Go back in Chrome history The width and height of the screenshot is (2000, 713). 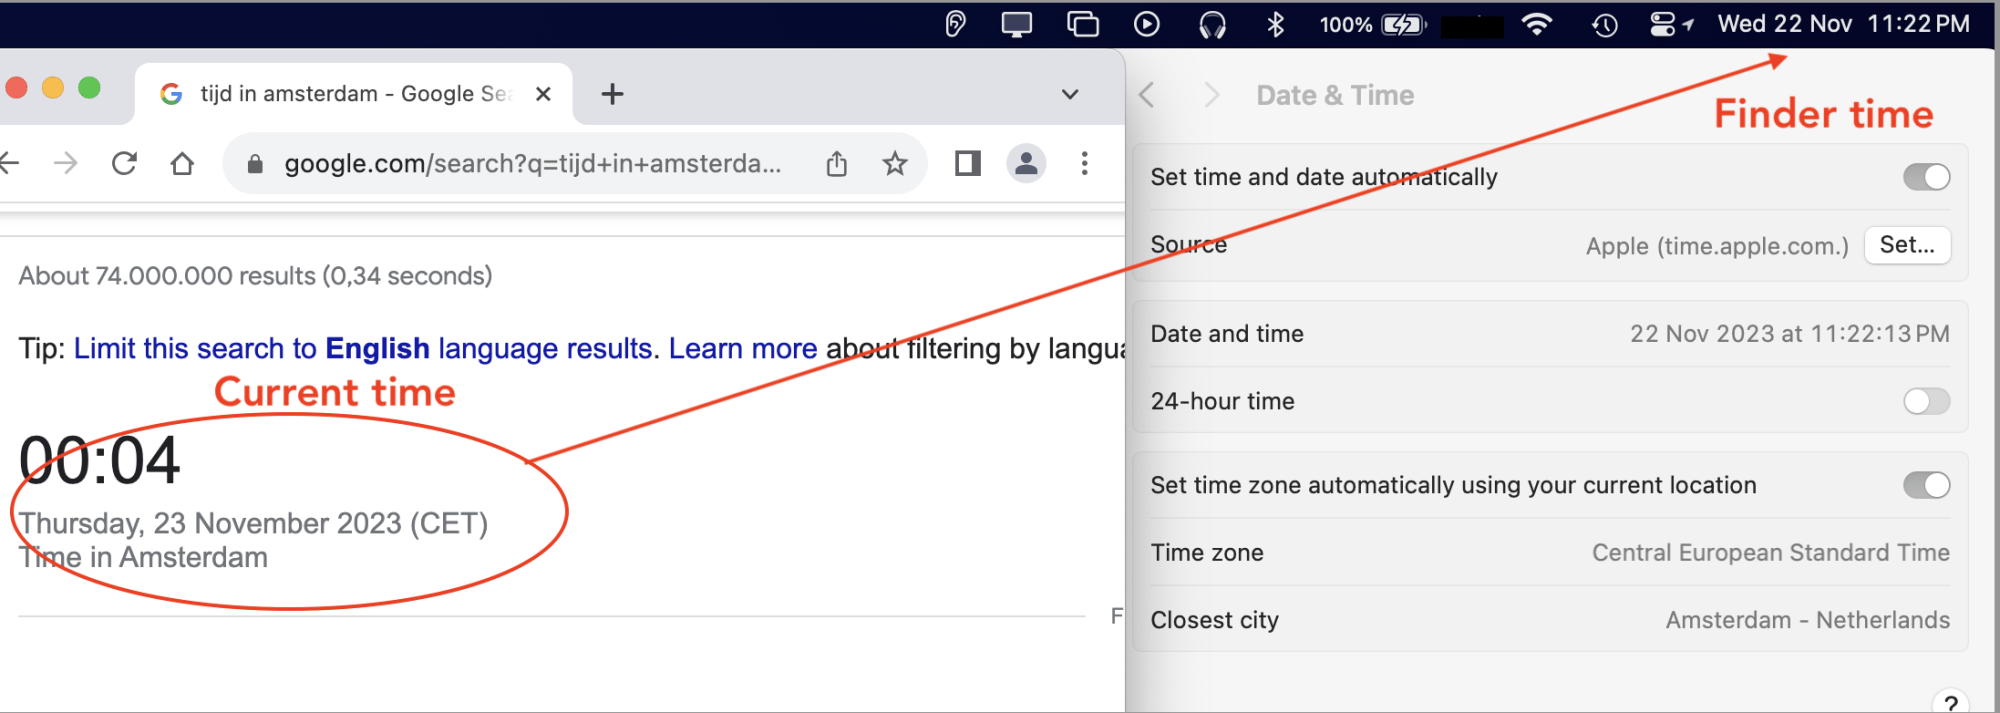pyautogui.click(x=9, y=163)
